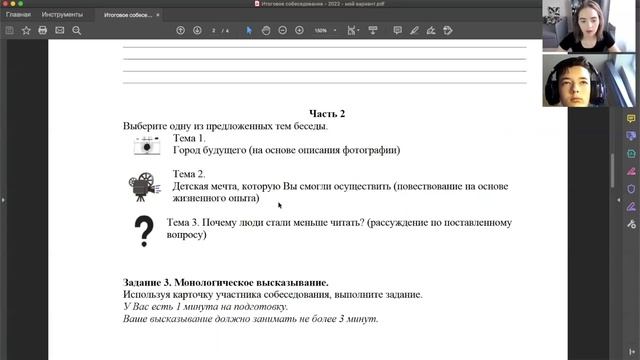Click the top video call participant thumbnail
Image resolution: width=640 pixels, height=360 pixels.
589,26
